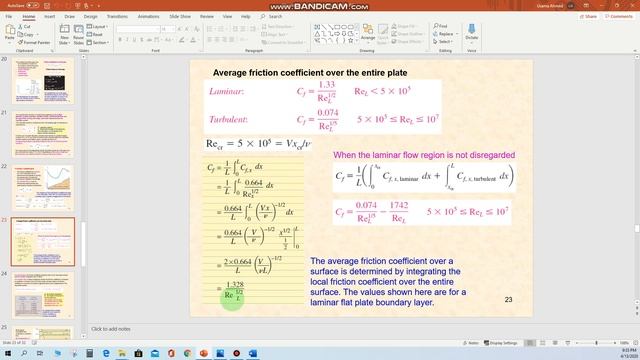Select slide 20 thumbnail
The height and width of the screenshot is (360, 640).
point(43,80)
